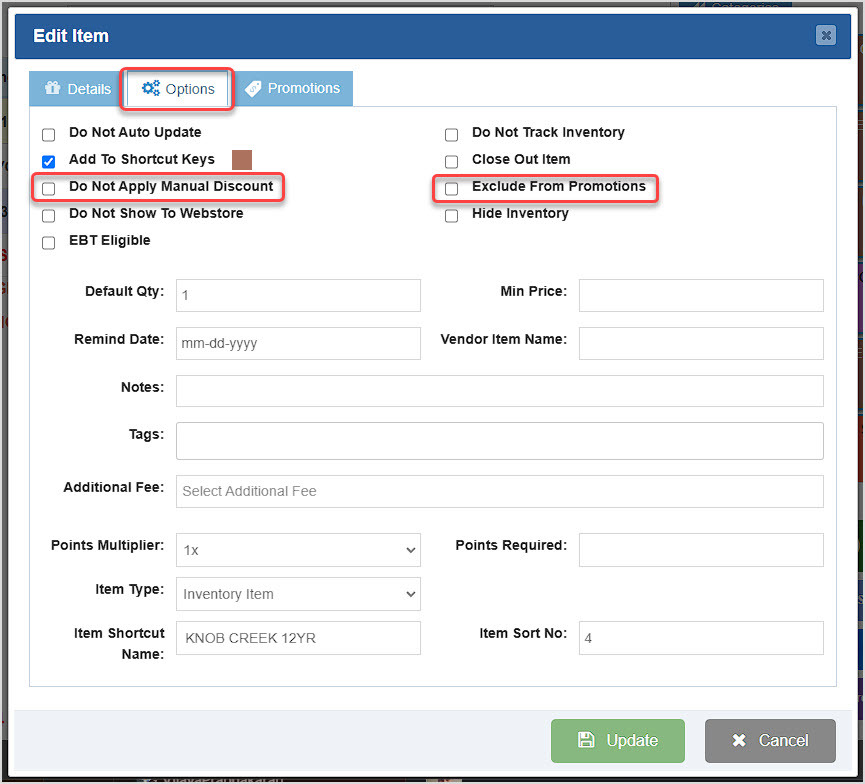Enable Do Not Auto Update
The image size is (865, 784).
tap(48, 133)
